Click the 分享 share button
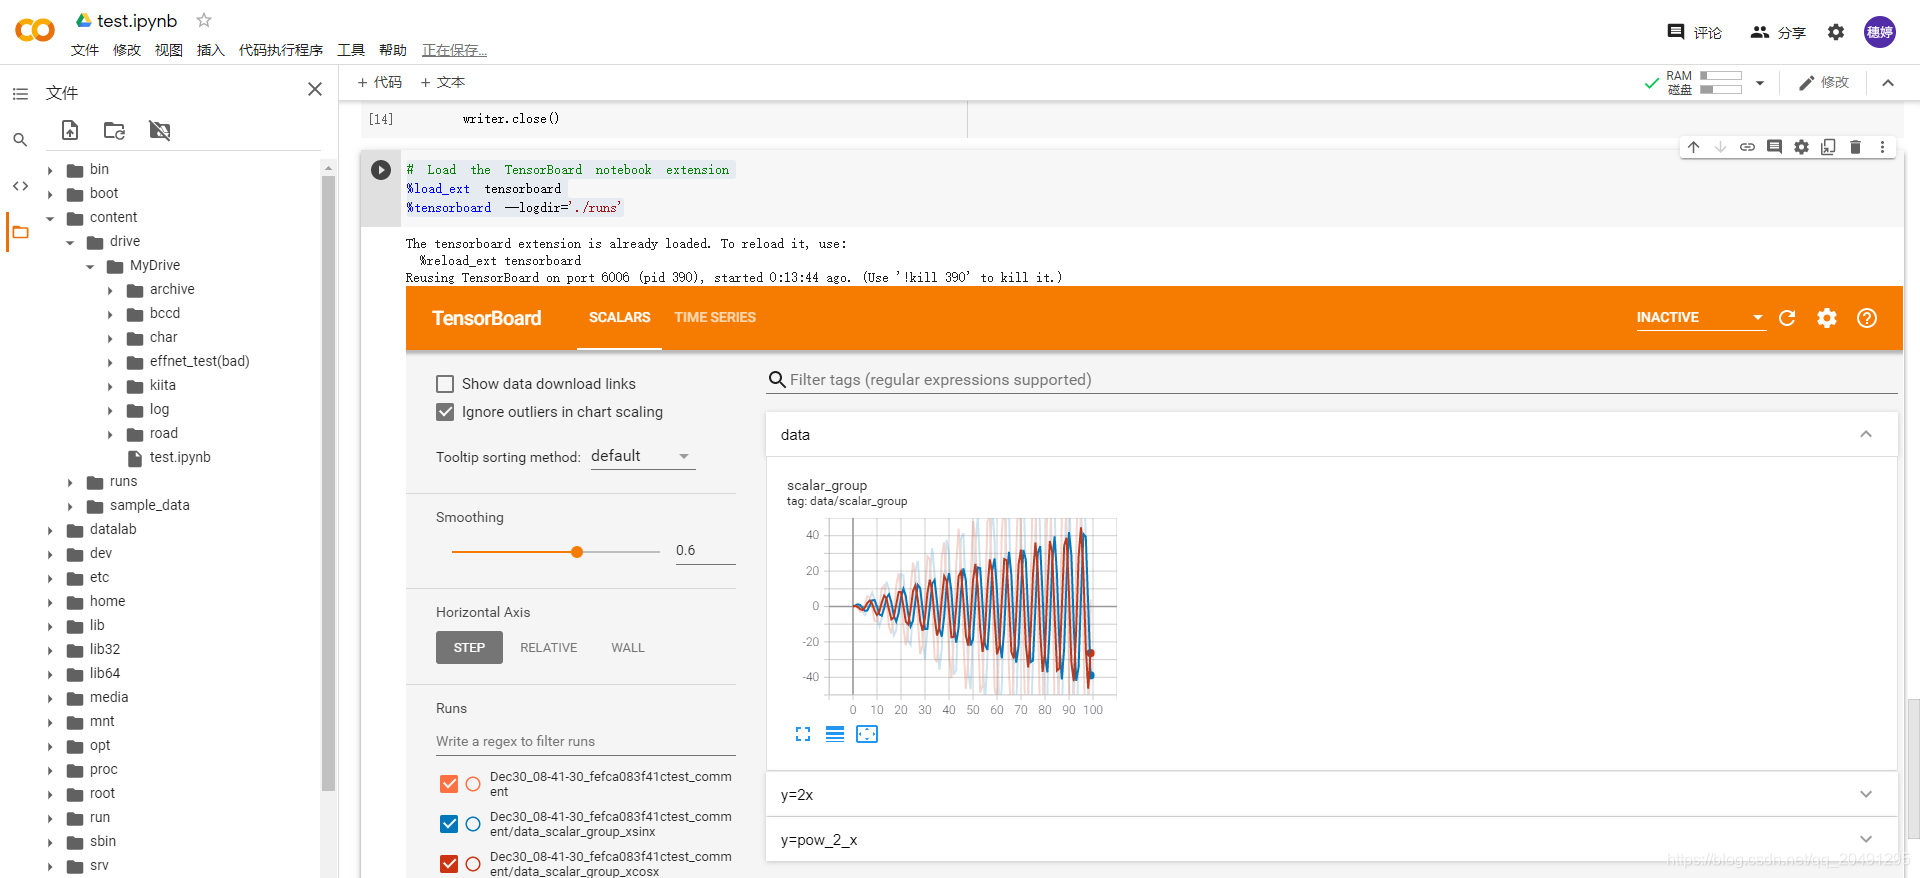1920x878 pixels. [x=1778, y=32]
